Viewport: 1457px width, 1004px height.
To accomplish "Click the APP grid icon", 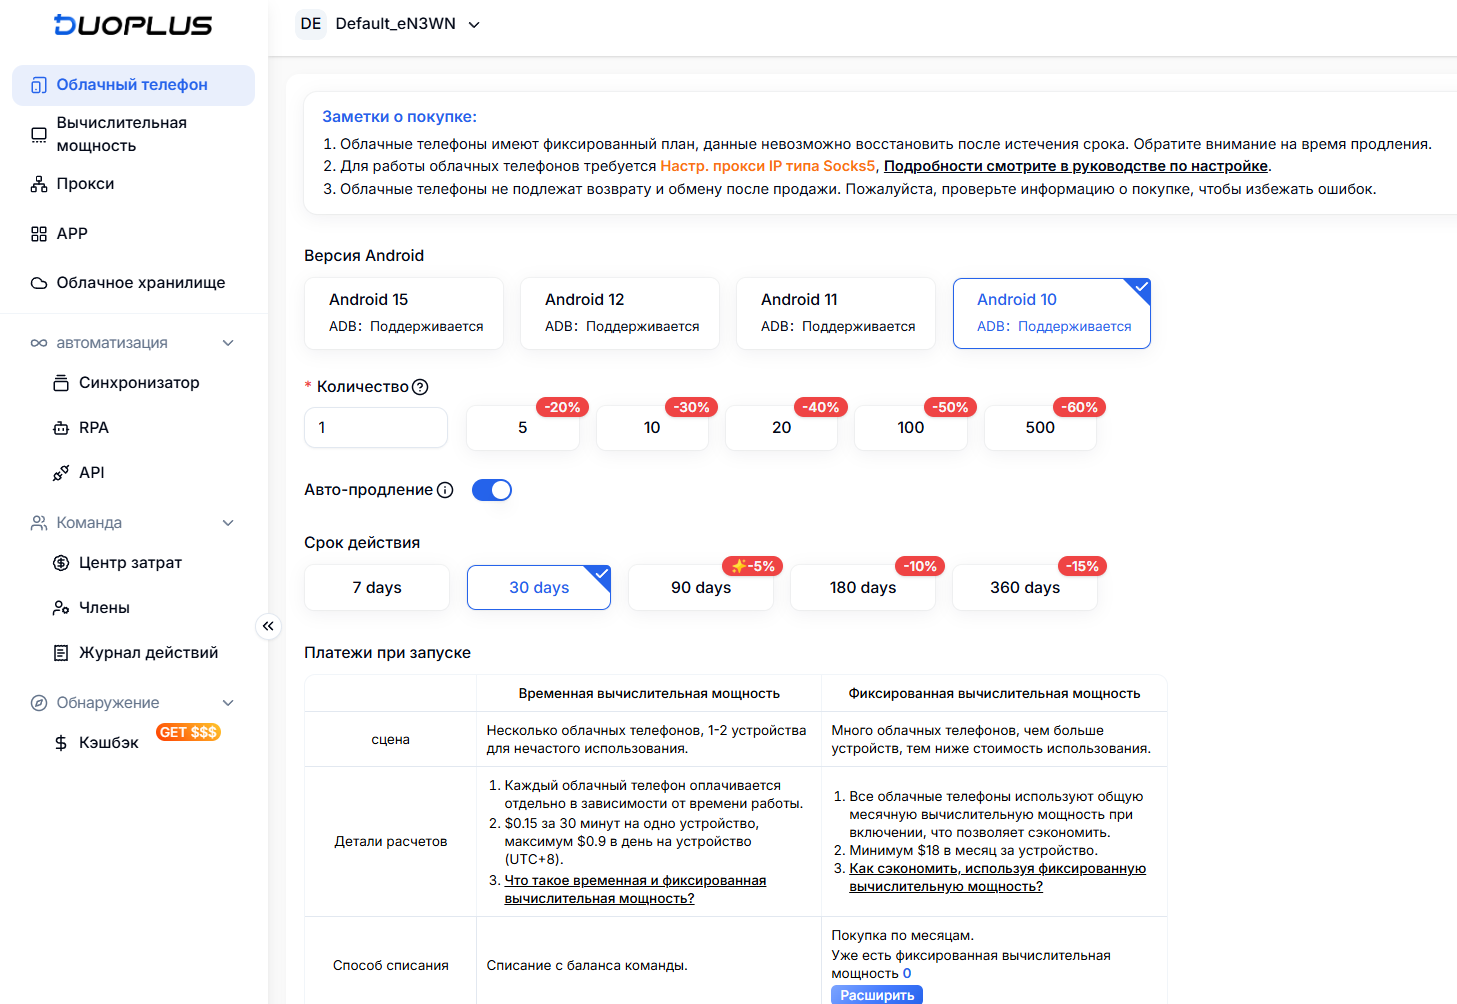I will [x=39, y=234].
